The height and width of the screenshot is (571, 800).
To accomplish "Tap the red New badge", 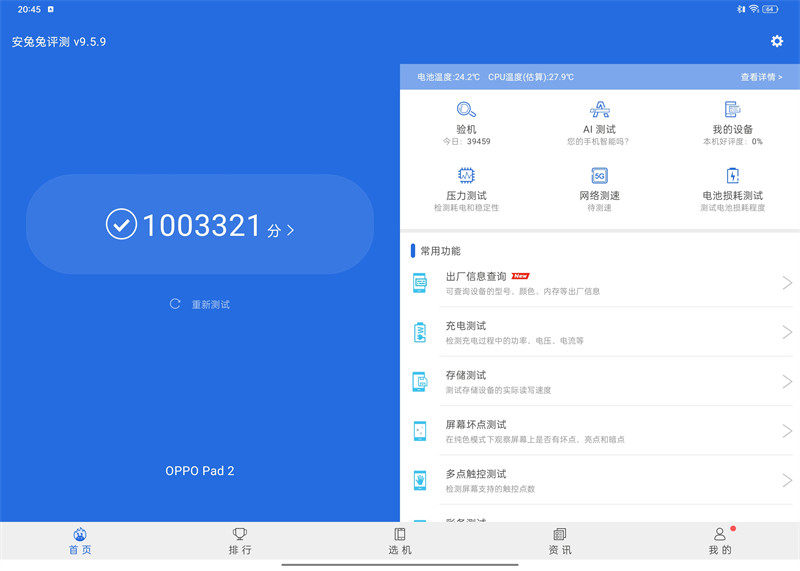I will (520, 276).
